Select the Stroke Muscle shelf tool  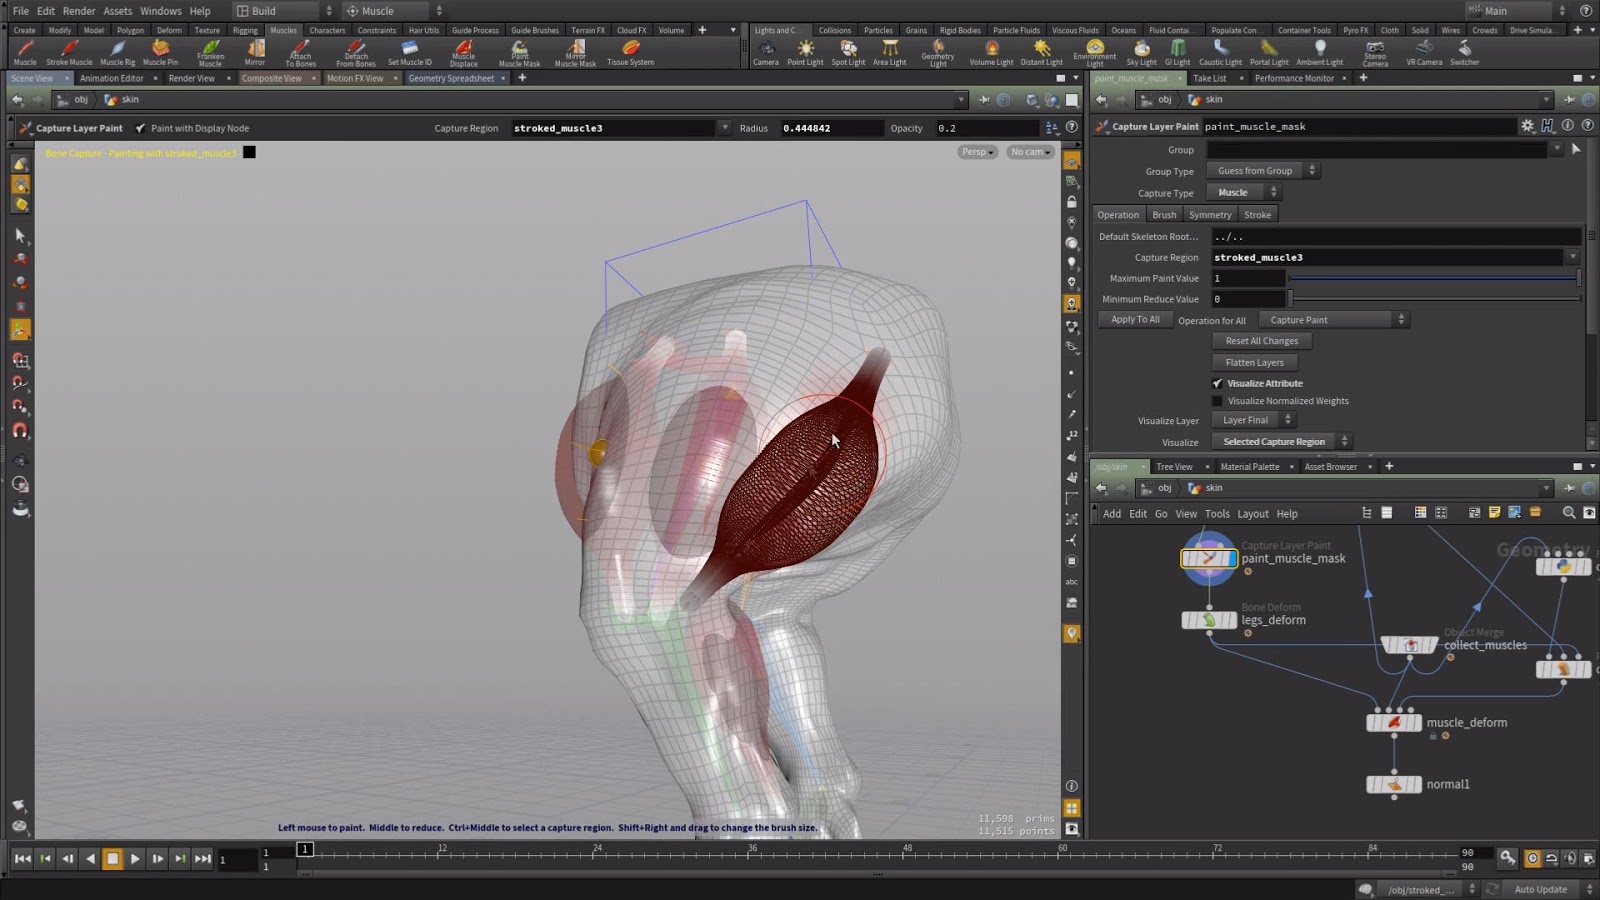tap(70, 52)
